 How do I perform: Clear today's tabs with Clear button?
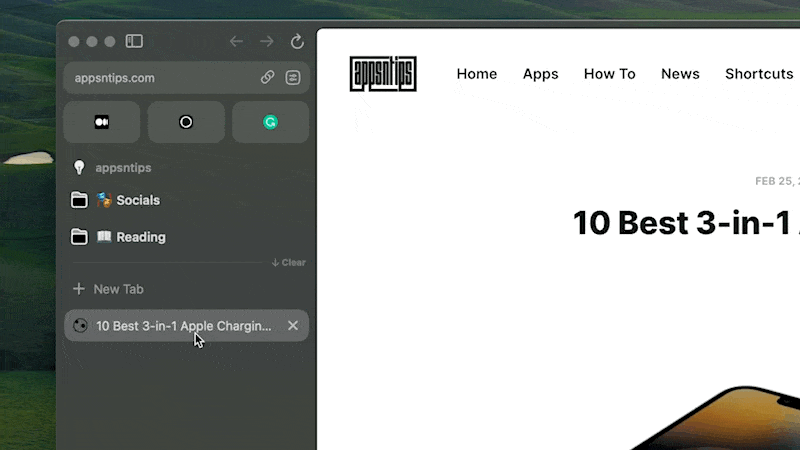click(x=289, y=263)
